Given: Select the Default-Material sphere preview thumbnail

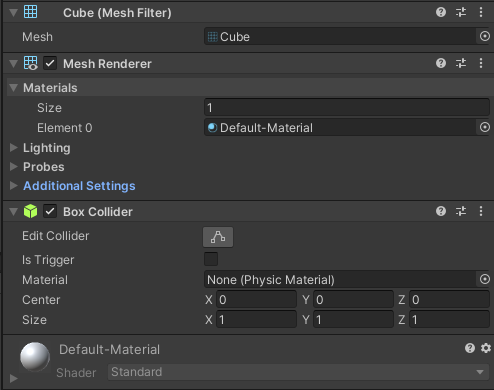Looking at the screenshot, I should click(x=35, y=357).
